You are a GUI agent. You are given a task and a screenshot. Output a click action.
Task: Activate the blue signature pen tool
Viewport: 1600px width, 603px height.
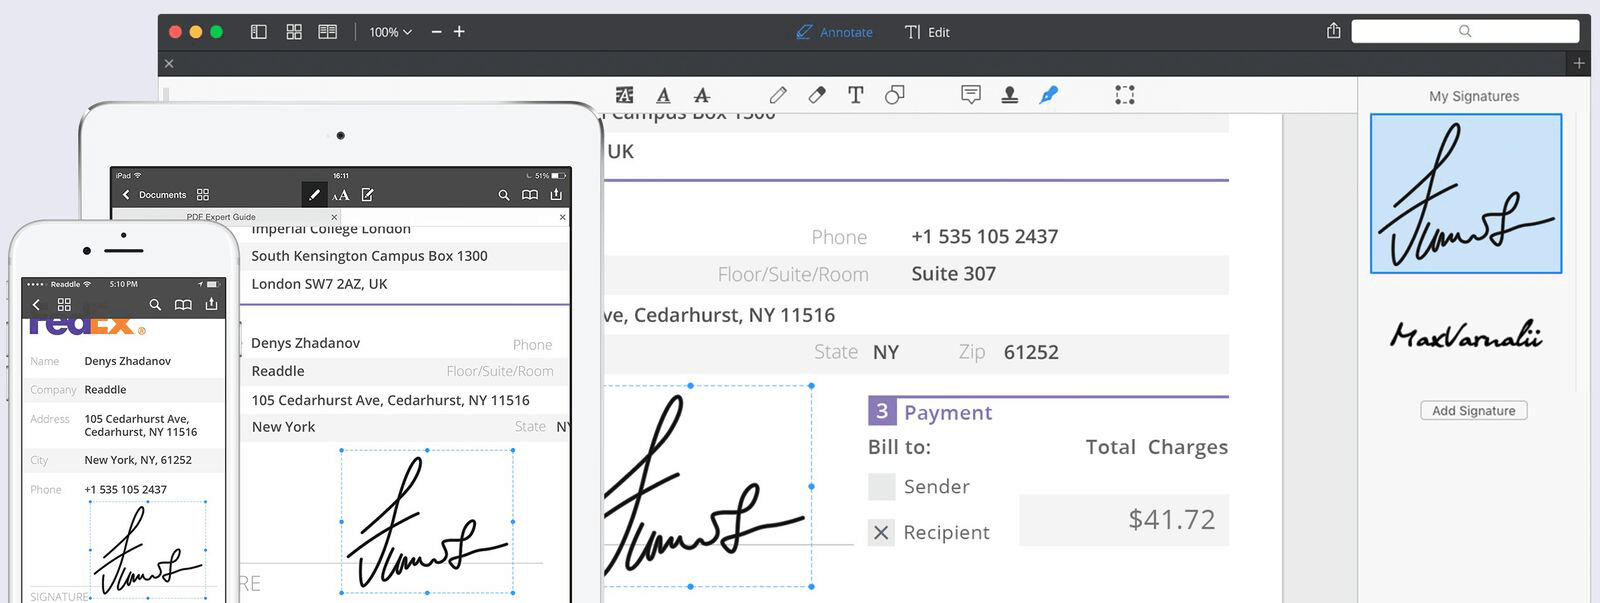(1048, 95)
